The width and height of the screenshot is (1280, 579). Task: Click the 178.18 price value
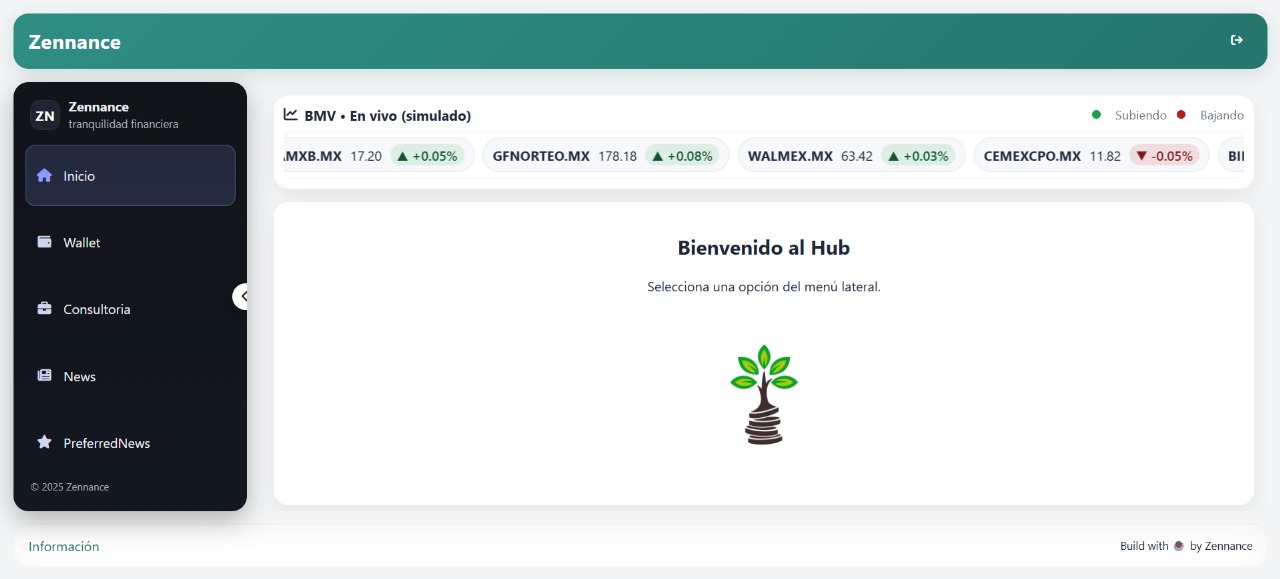617,156
